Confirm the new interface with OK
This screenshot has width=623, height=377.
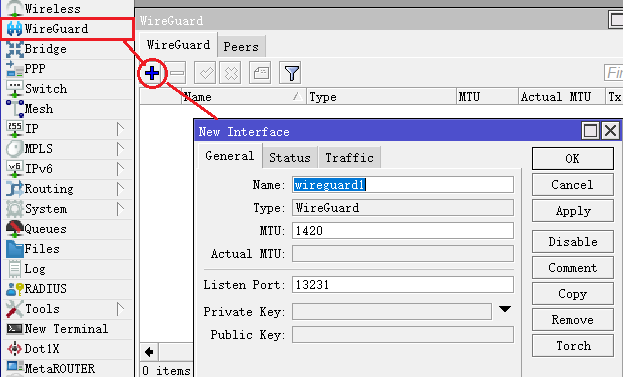pos(573,159)
